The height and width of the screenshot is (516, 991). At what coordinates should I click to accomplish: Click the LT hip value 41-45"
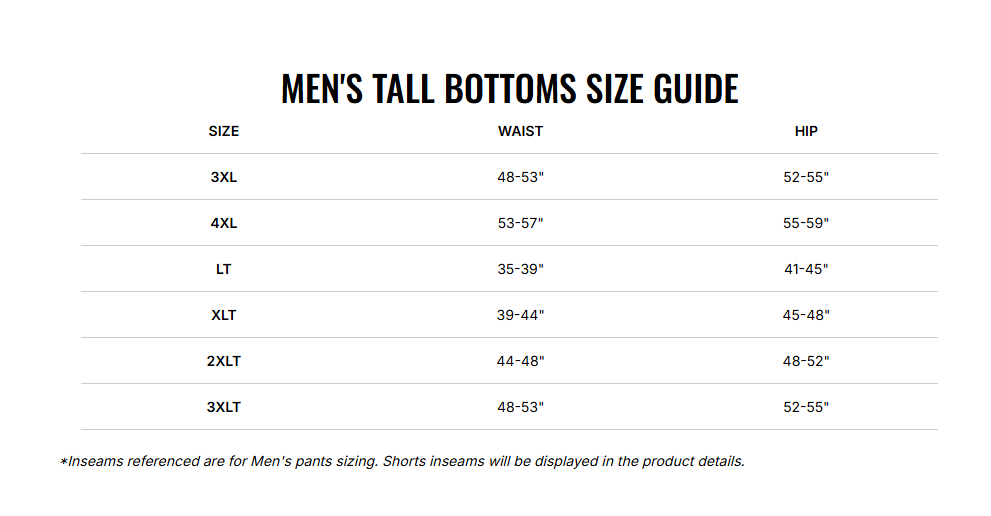click(806, 269)
